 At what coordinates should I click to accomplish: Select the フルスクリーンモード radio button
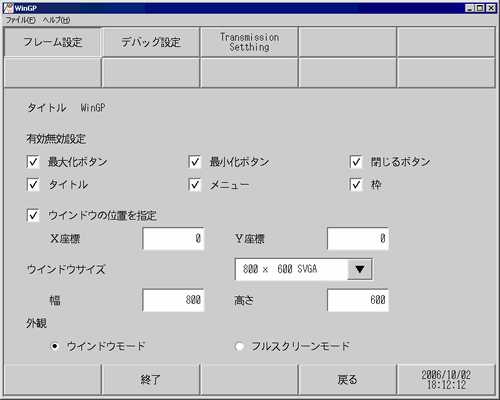(239, 346)
